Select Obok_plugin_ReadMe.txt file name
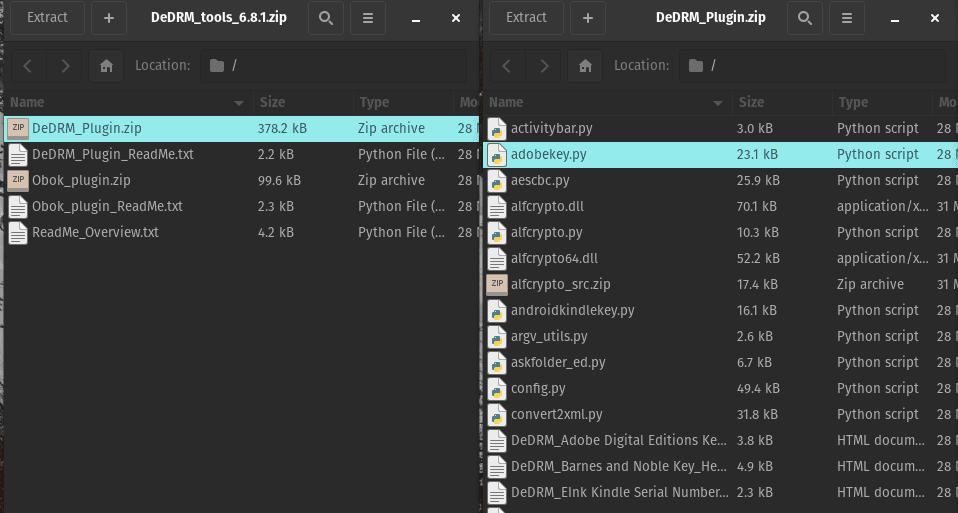The height and width of the screenshot is (513, 958). [108, 206]
